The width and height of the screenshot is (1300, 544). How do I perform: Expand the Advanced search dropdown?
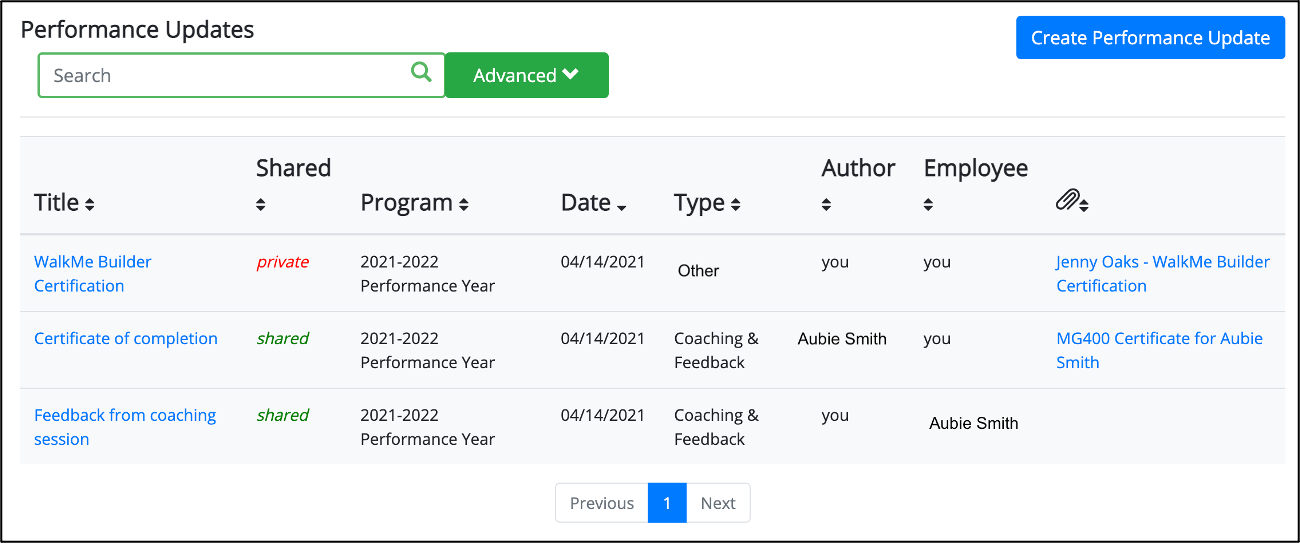tap(526, 75)
